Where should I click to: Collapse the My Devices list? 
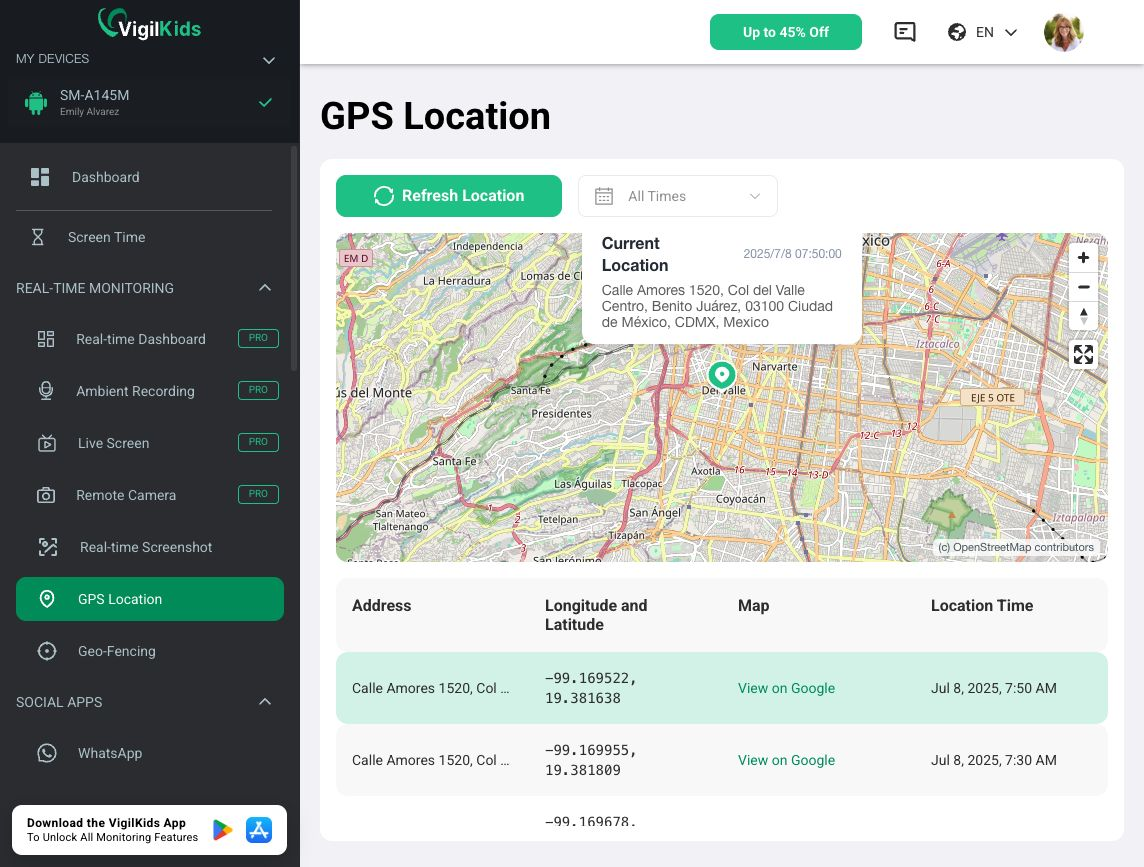pos(268,61)
